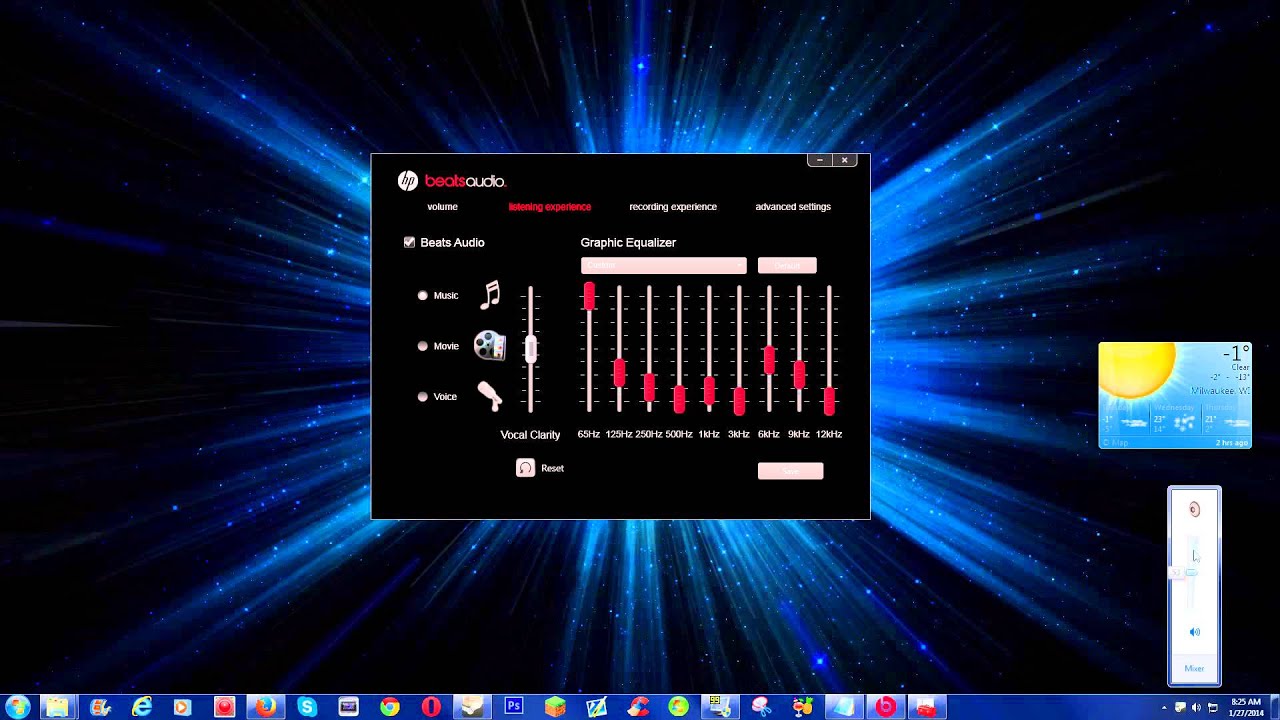Click the system volume slider handle
Viewport: 1280px width, 720px height.
[1191, 572]
